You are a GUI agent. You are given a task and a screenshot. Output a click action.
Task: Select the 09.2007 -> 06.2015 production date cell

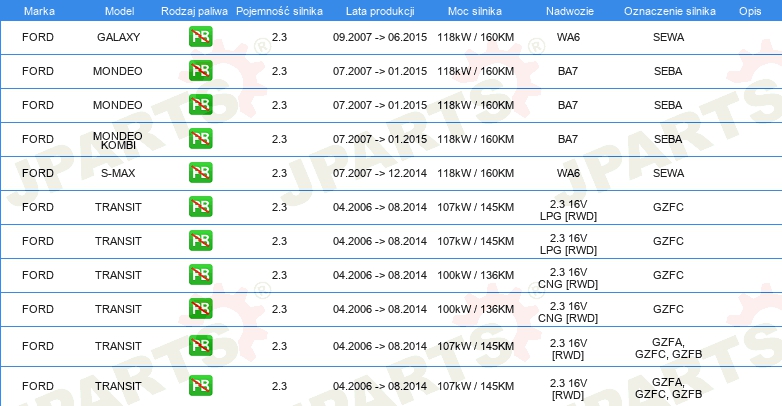click(380, 37)
